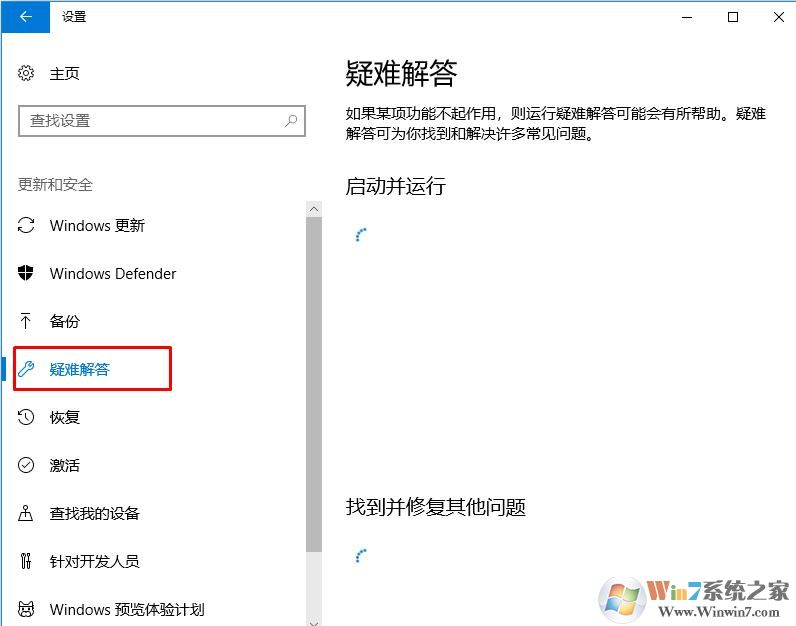Click the Windows 预览体验计划 cat icon

pos(26,609)
